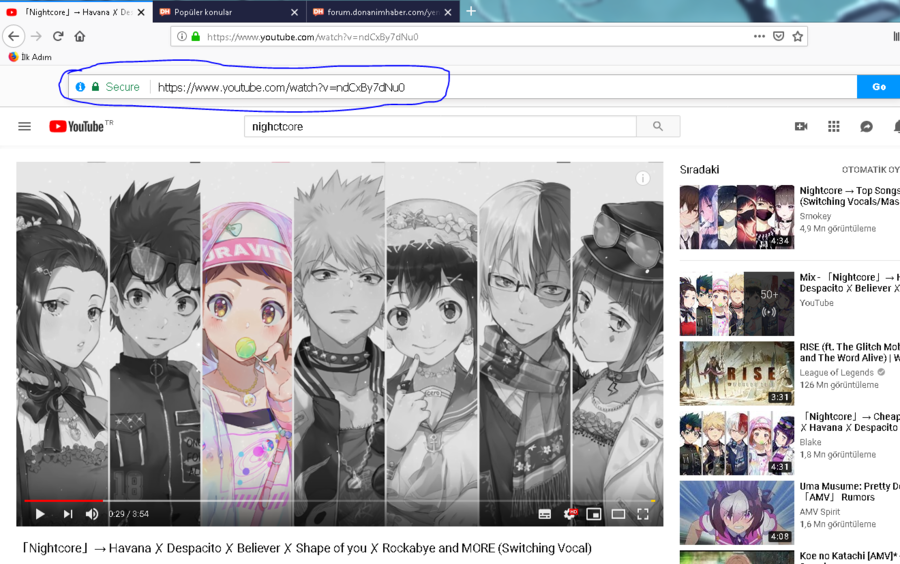The width and height of the screenshot is (900, 564).
Task: Click the 0:29 / 3:54 time display
Action: pos(129,514)
